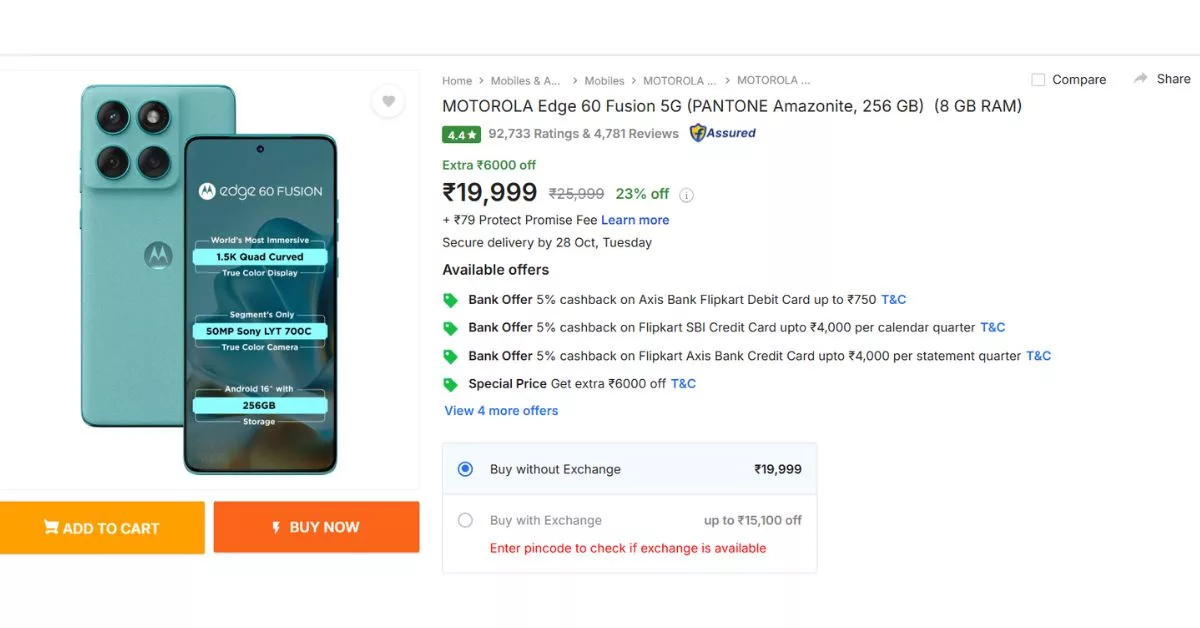Click Learn more for Protect Promise Fee
Screen dimensions: 1200x628
coord(635,219)
